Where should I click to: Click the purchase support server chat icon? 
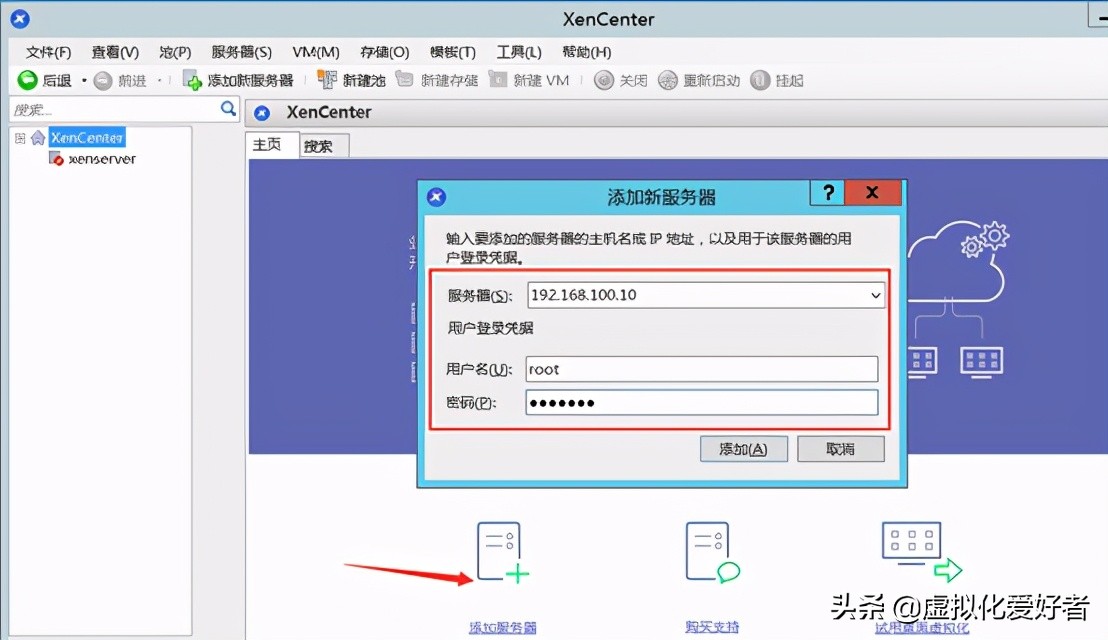[712, 552]
